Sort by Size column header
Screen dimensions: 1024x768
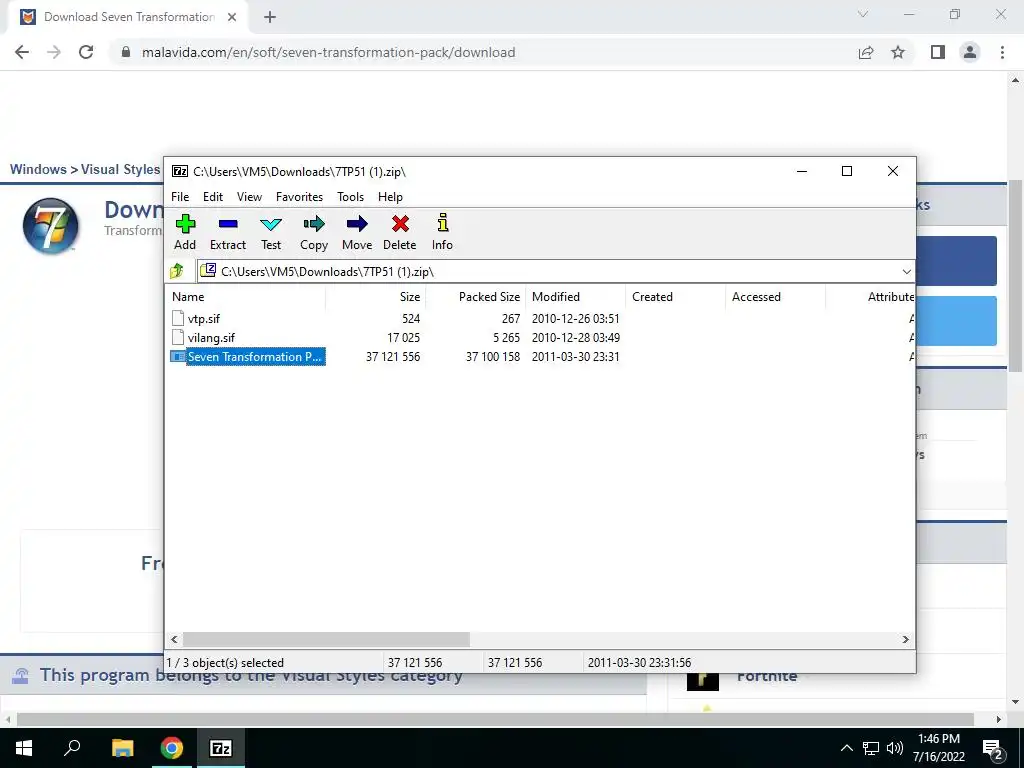376,296
